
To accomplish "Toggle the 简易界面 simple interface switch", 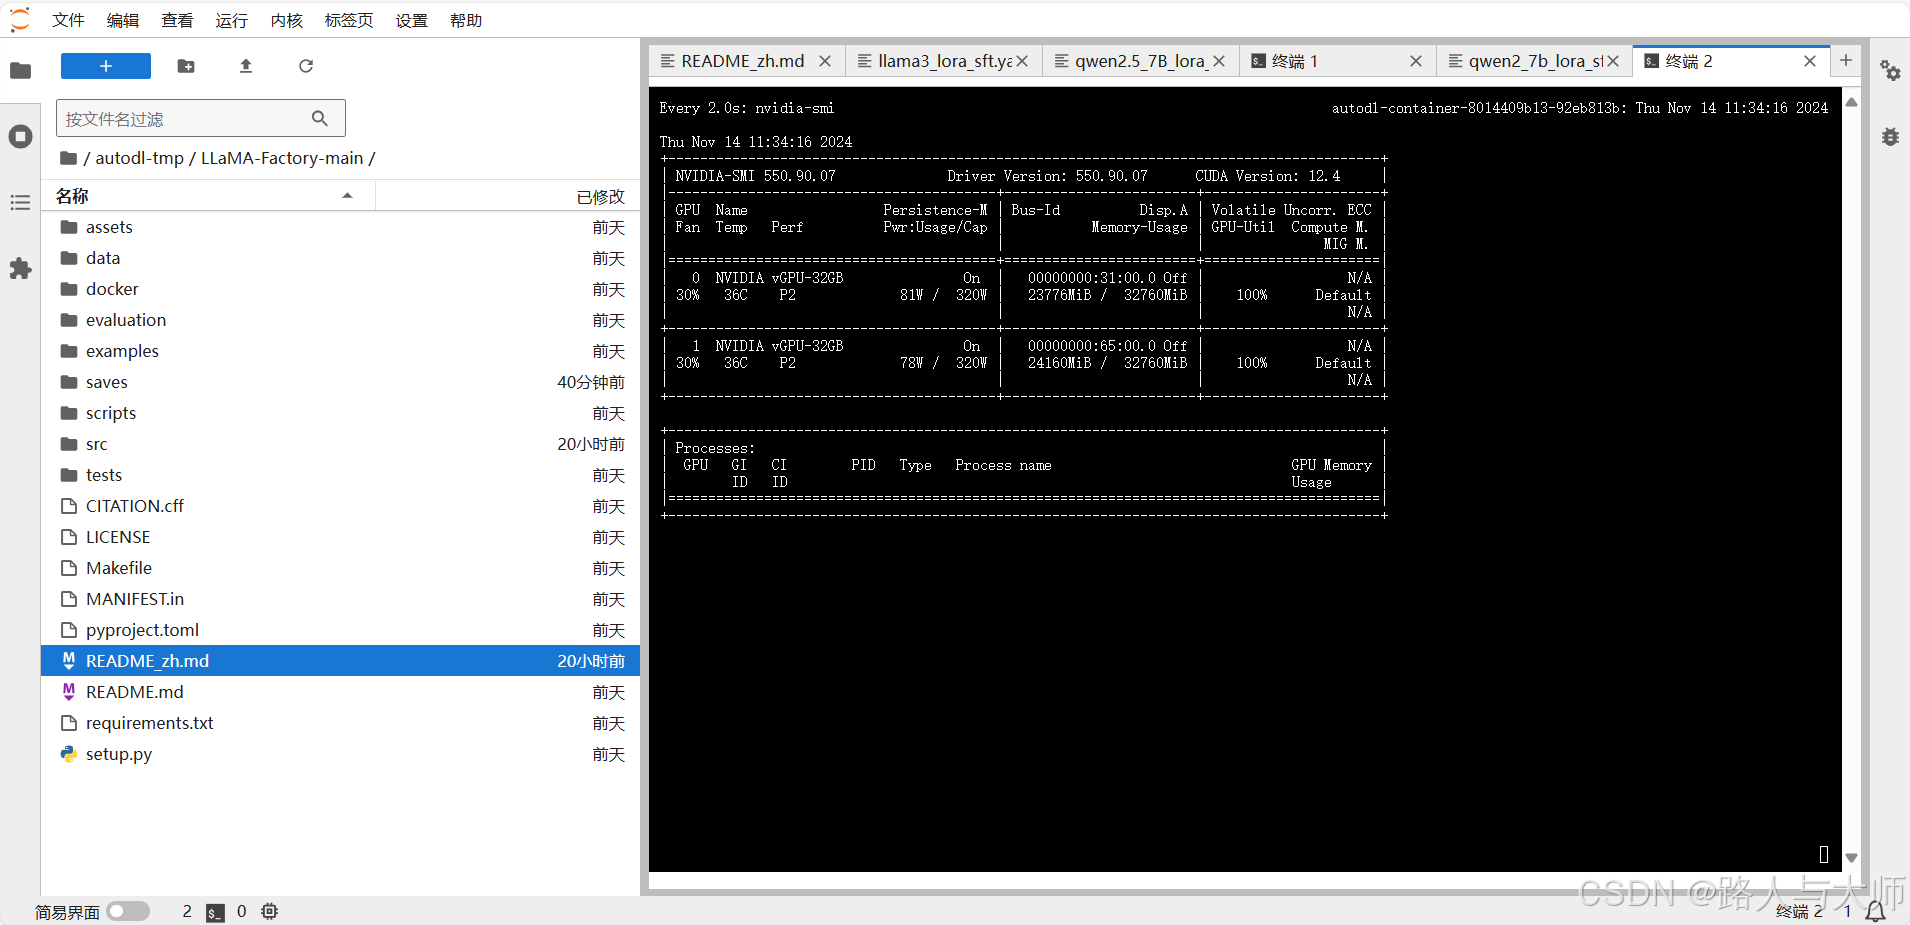I will coord(128,911).
